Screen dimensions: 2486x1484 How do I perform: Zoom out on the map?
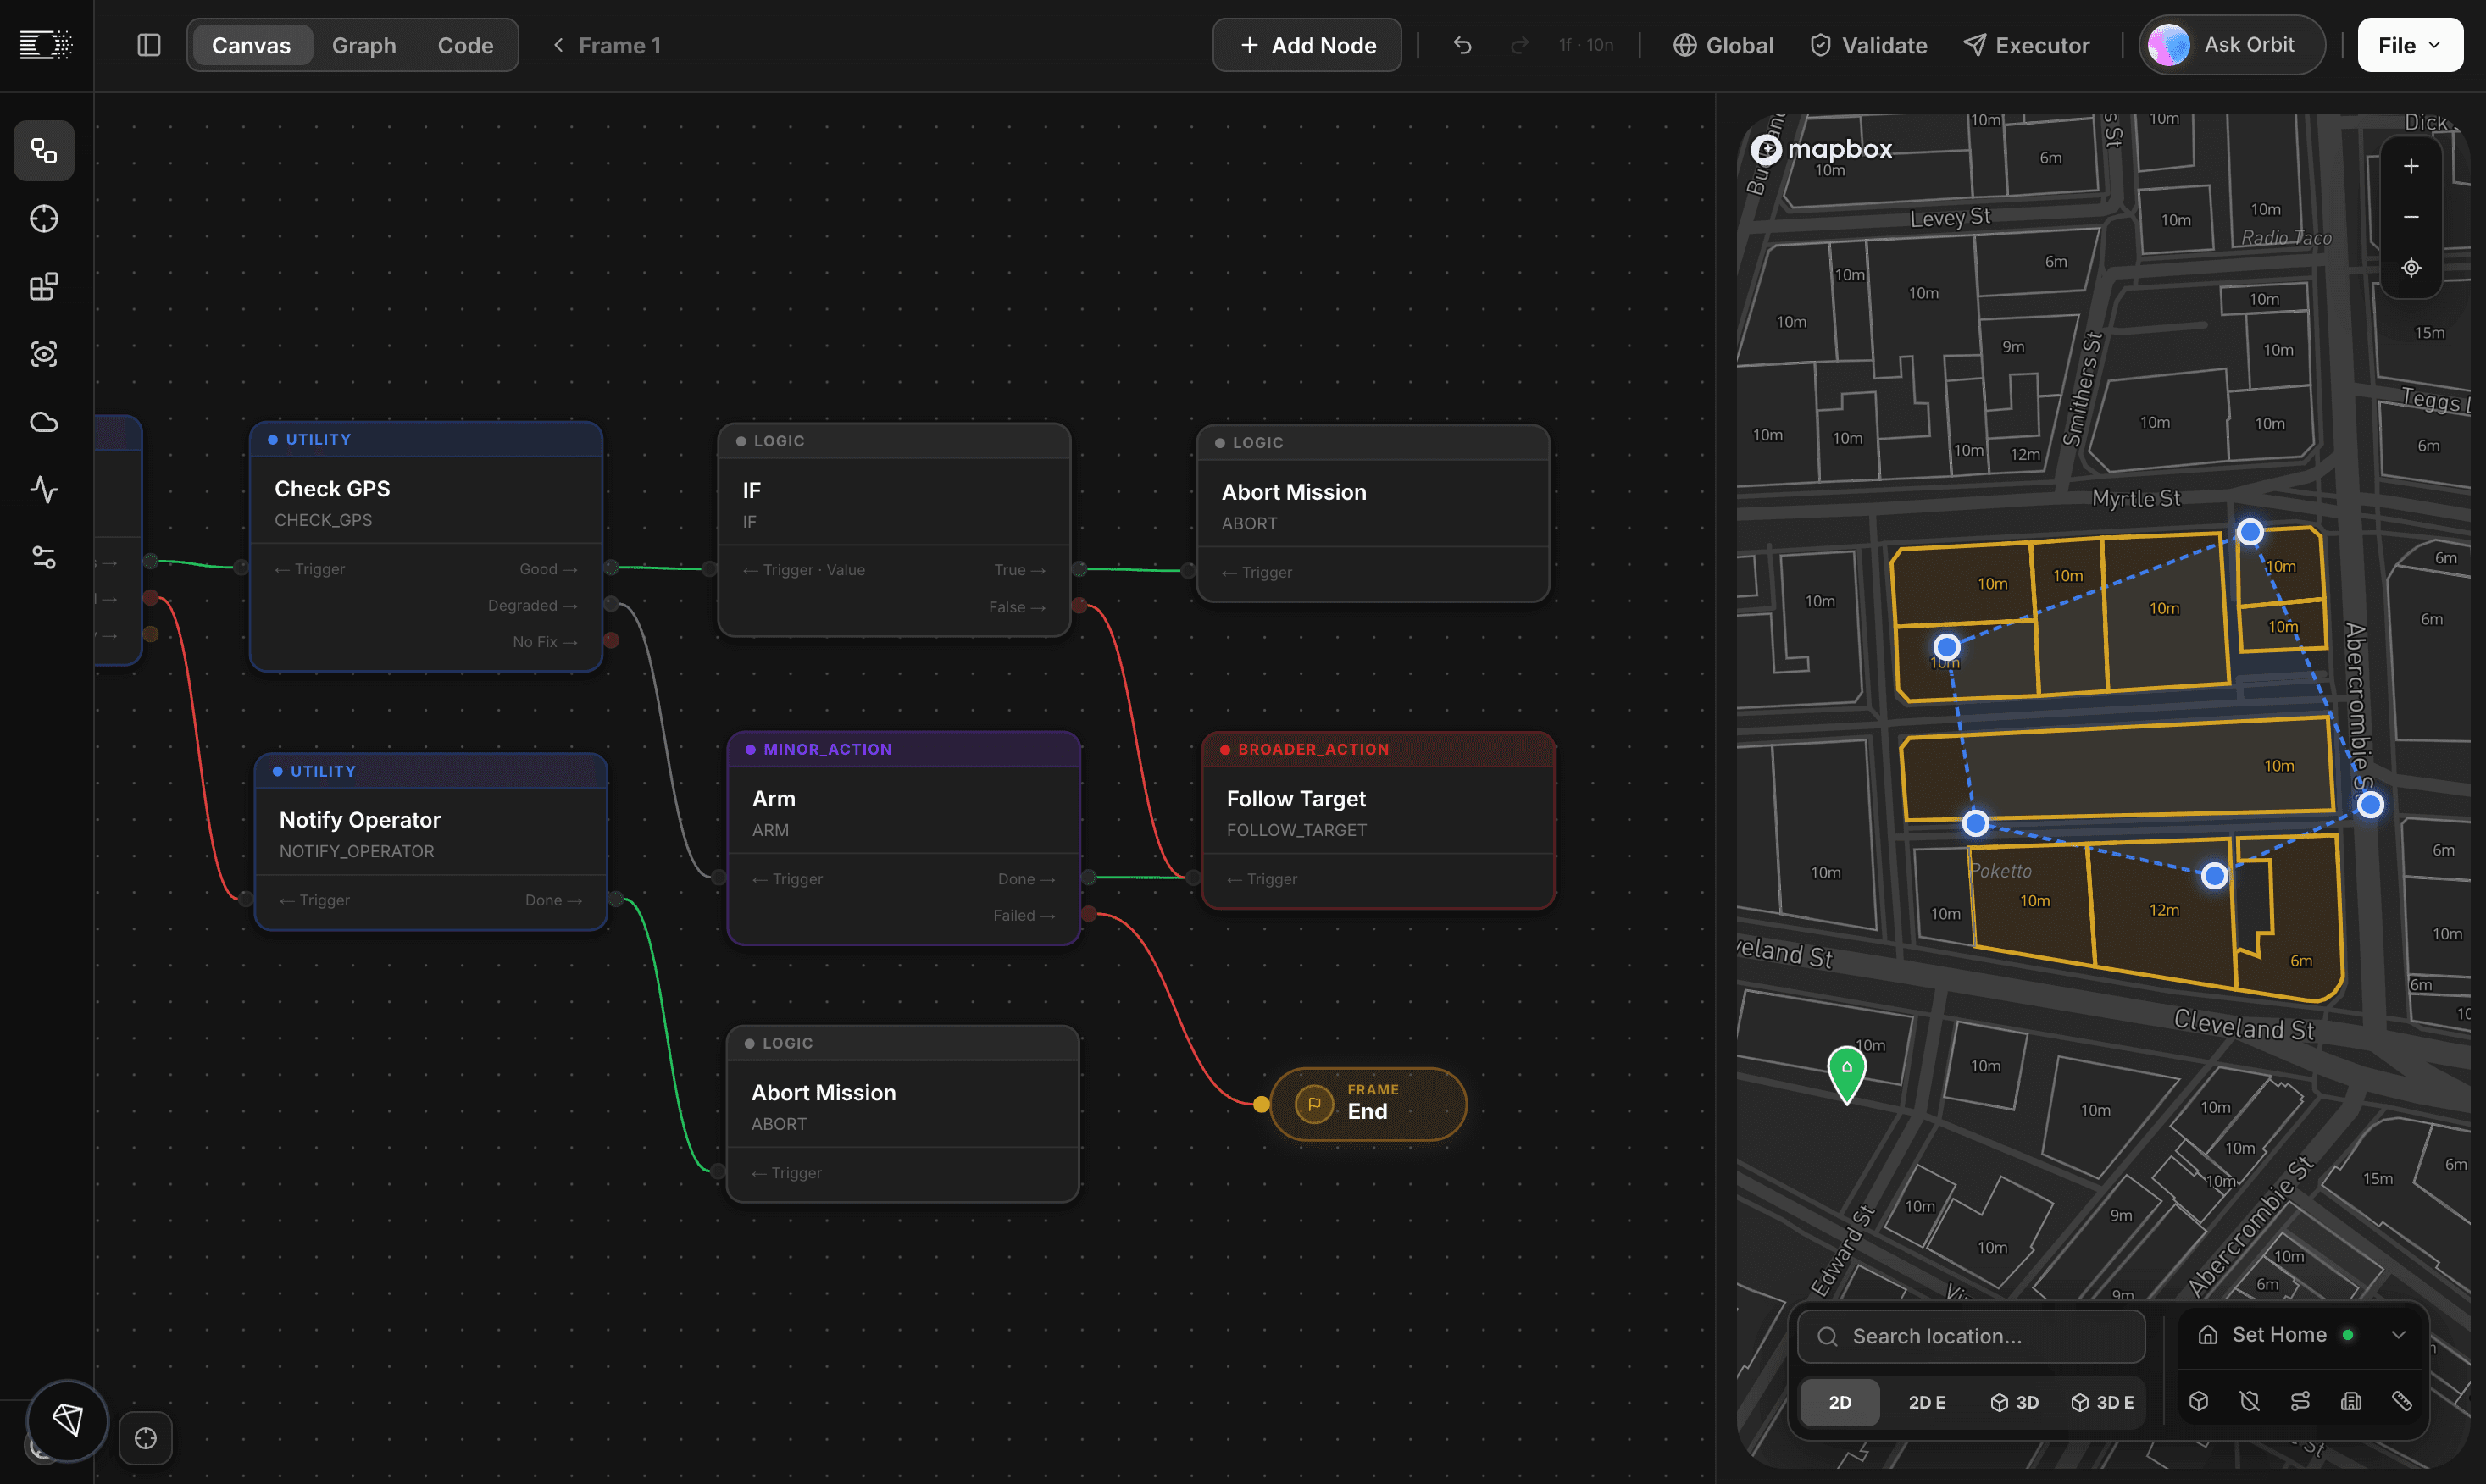(x=2411, y=217)
